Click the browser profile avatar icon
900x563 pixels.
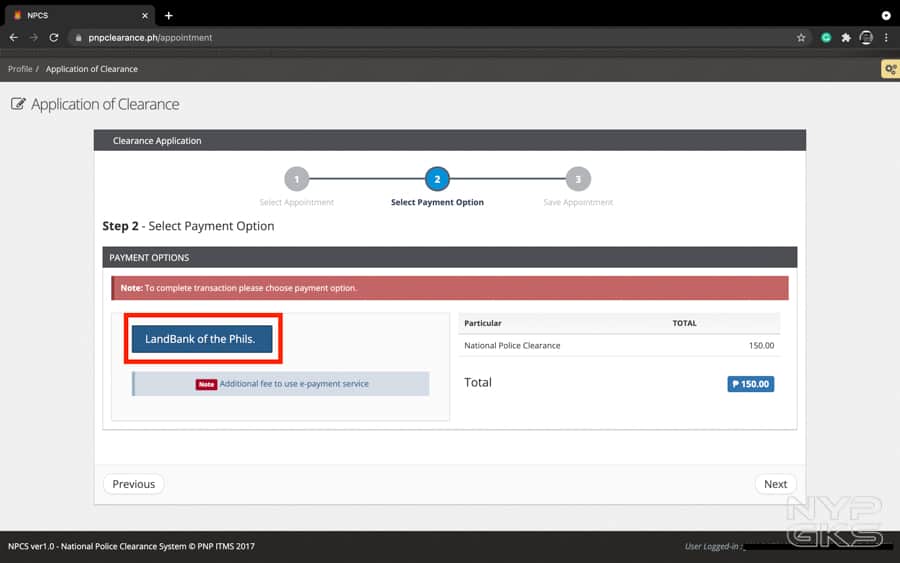point(866,38)
